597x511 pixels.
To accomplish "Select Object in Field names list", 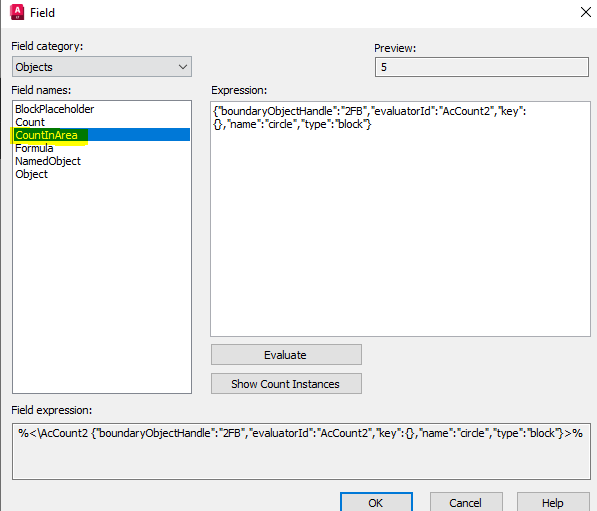I will pos(32,174).
